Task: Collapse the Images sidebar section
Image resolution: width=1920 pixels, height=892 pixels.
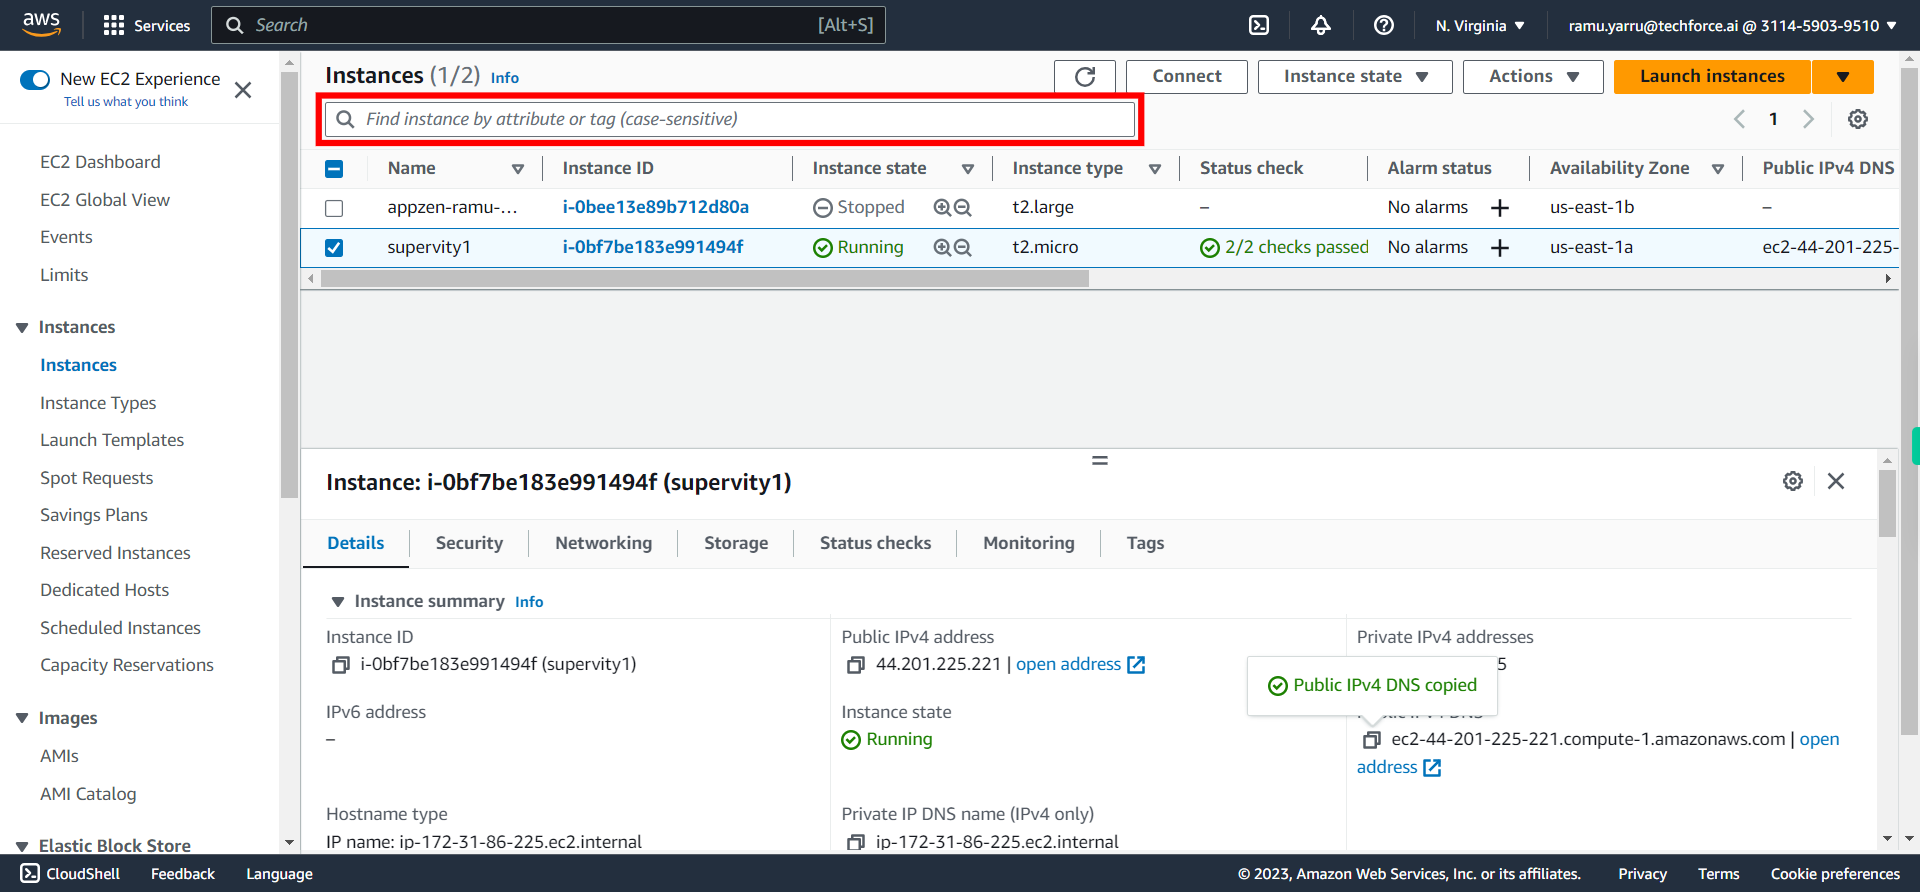Action: 22,719
